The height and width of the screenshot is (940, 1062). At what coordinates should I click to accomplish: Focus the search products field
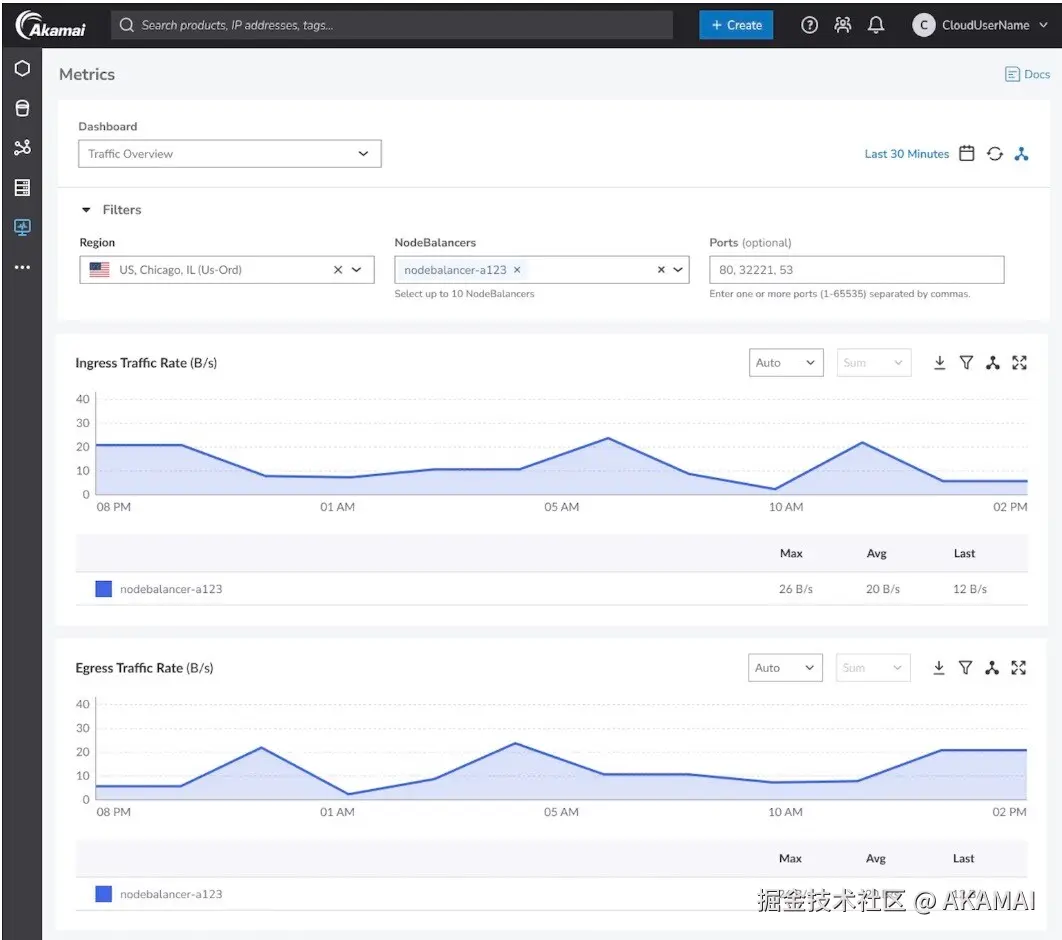[391, 25]
